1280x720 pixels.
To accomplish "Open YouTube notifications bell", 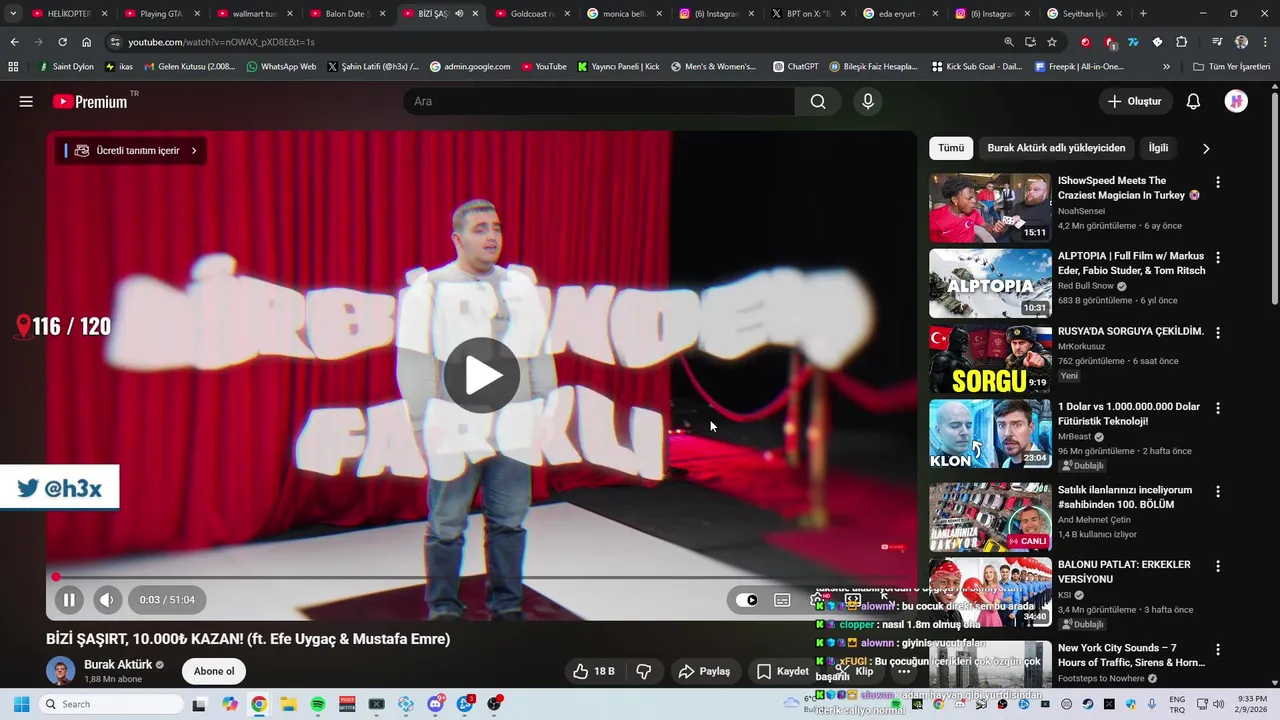I will (1193, 101).
